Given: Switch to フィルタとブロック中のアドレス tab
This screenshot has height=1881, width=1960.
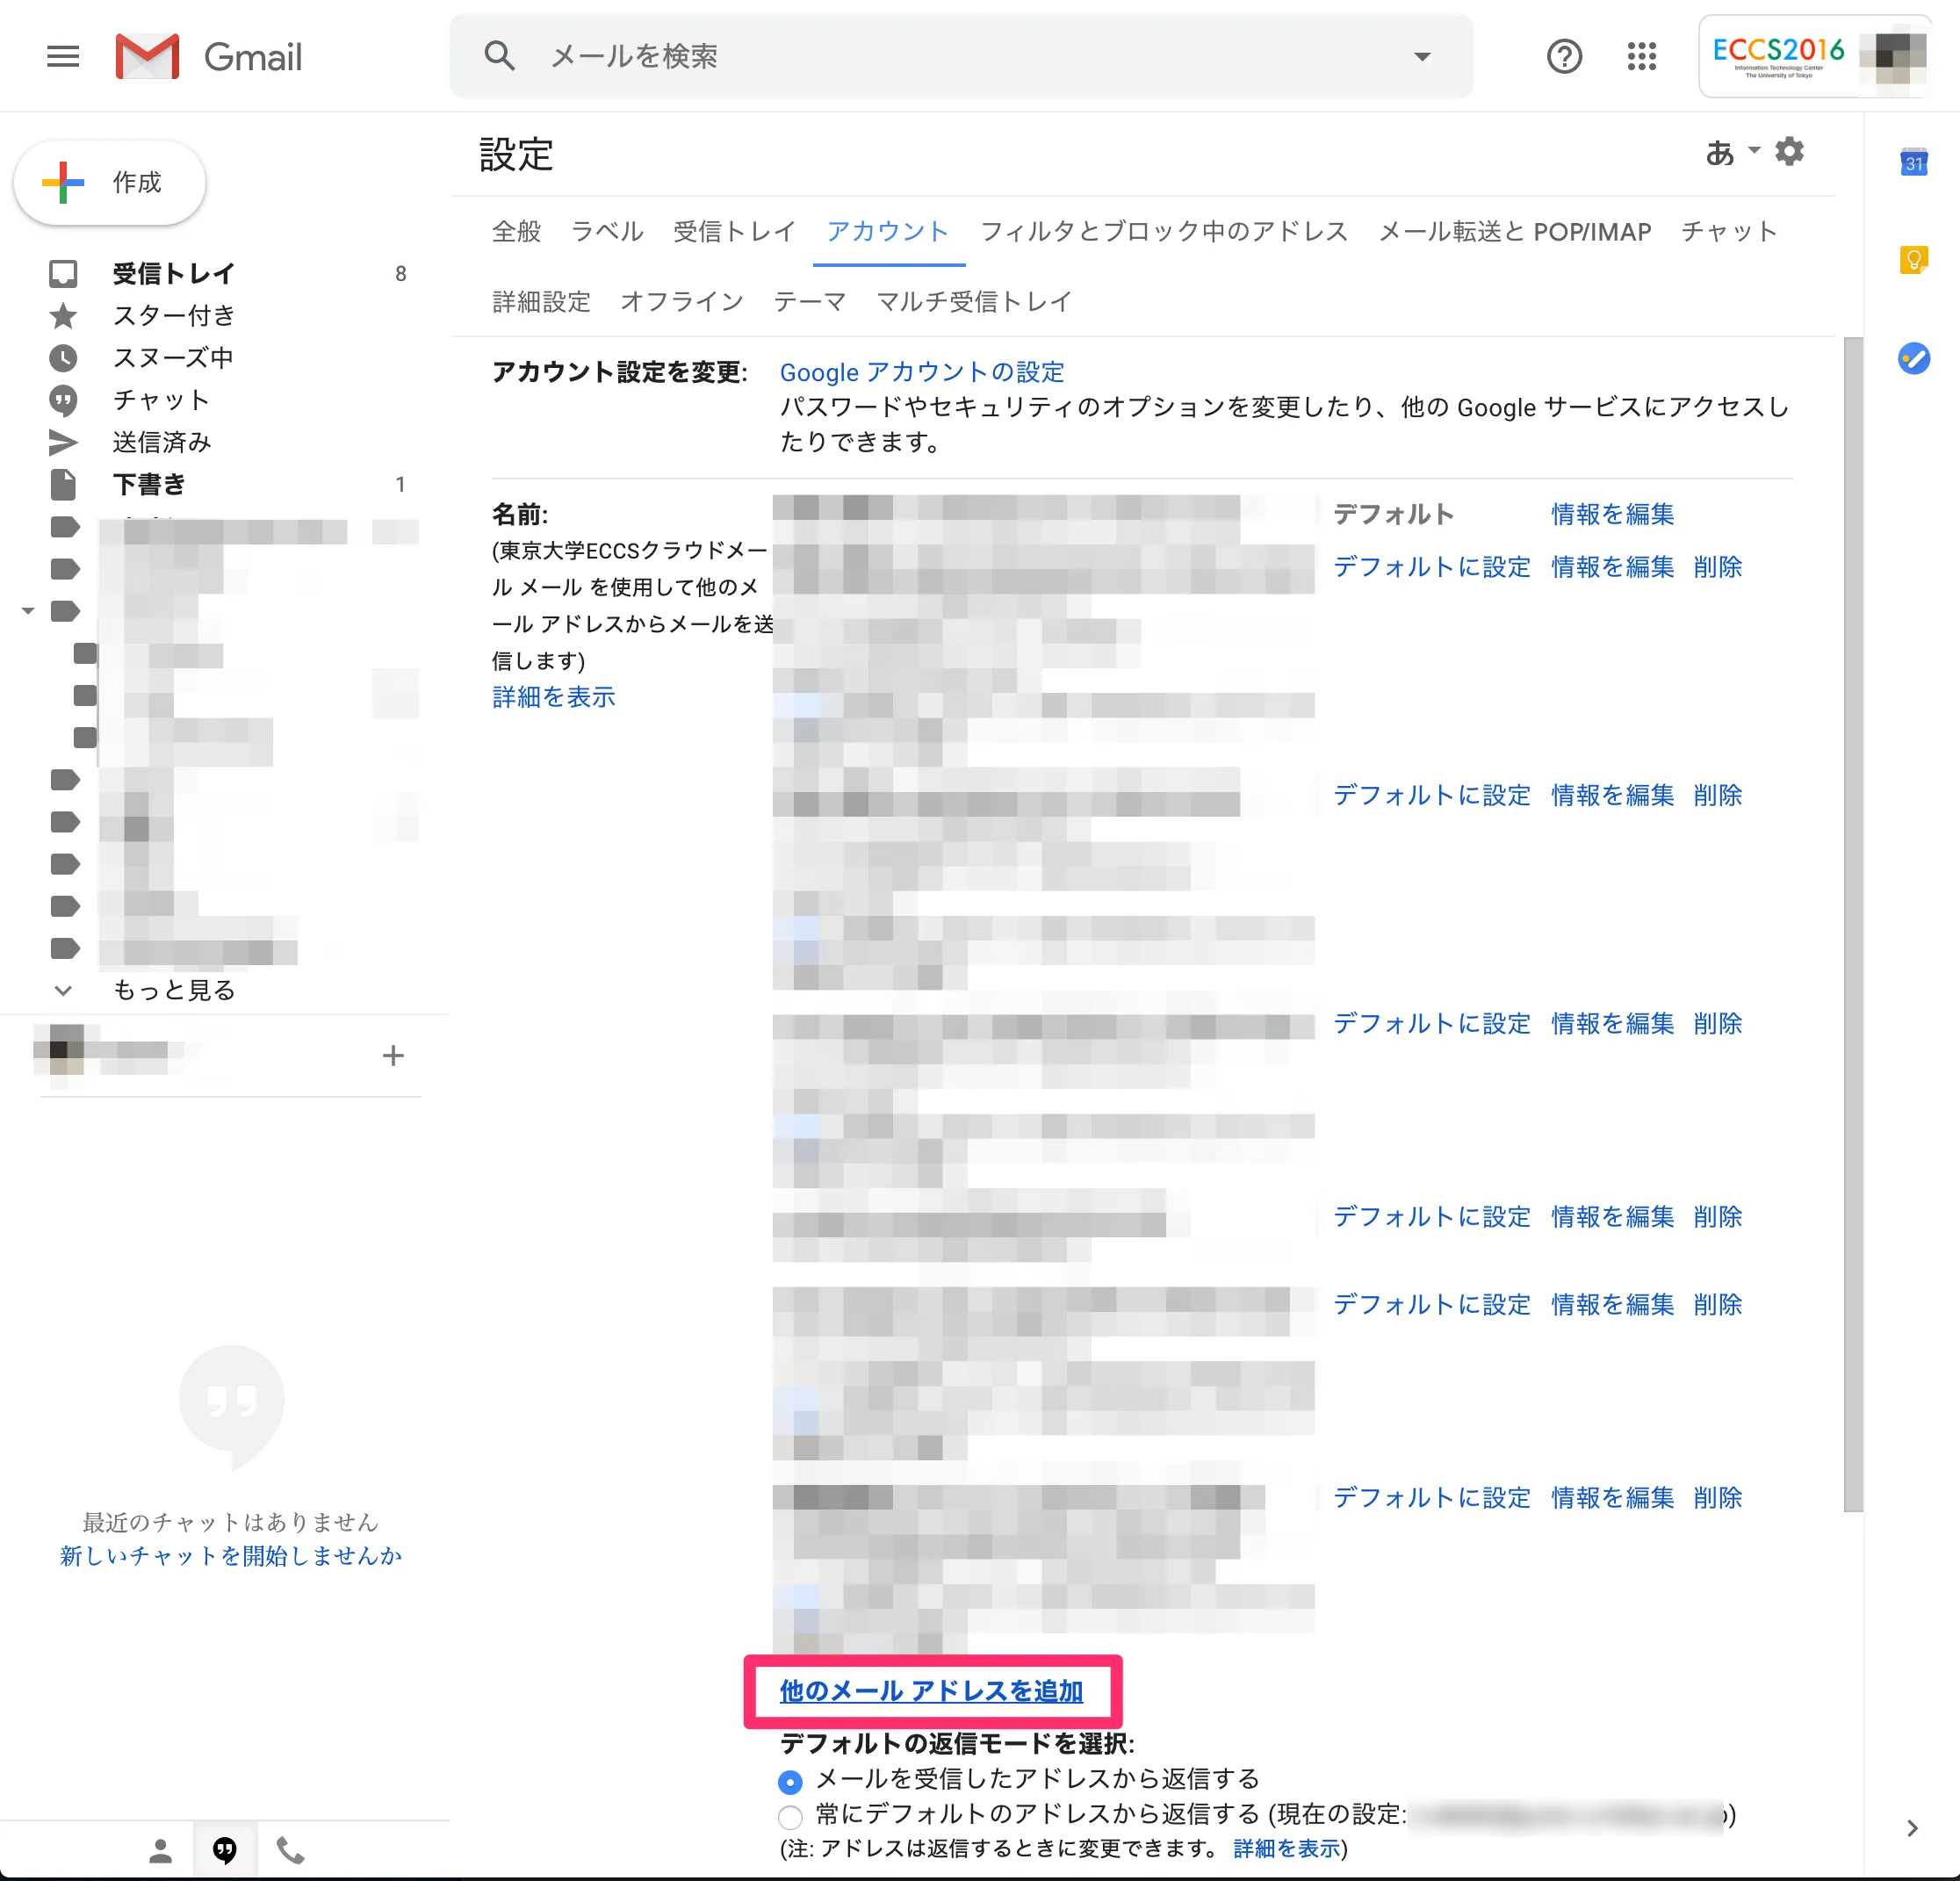Looking at the screenshot, I should (1163, 232).
